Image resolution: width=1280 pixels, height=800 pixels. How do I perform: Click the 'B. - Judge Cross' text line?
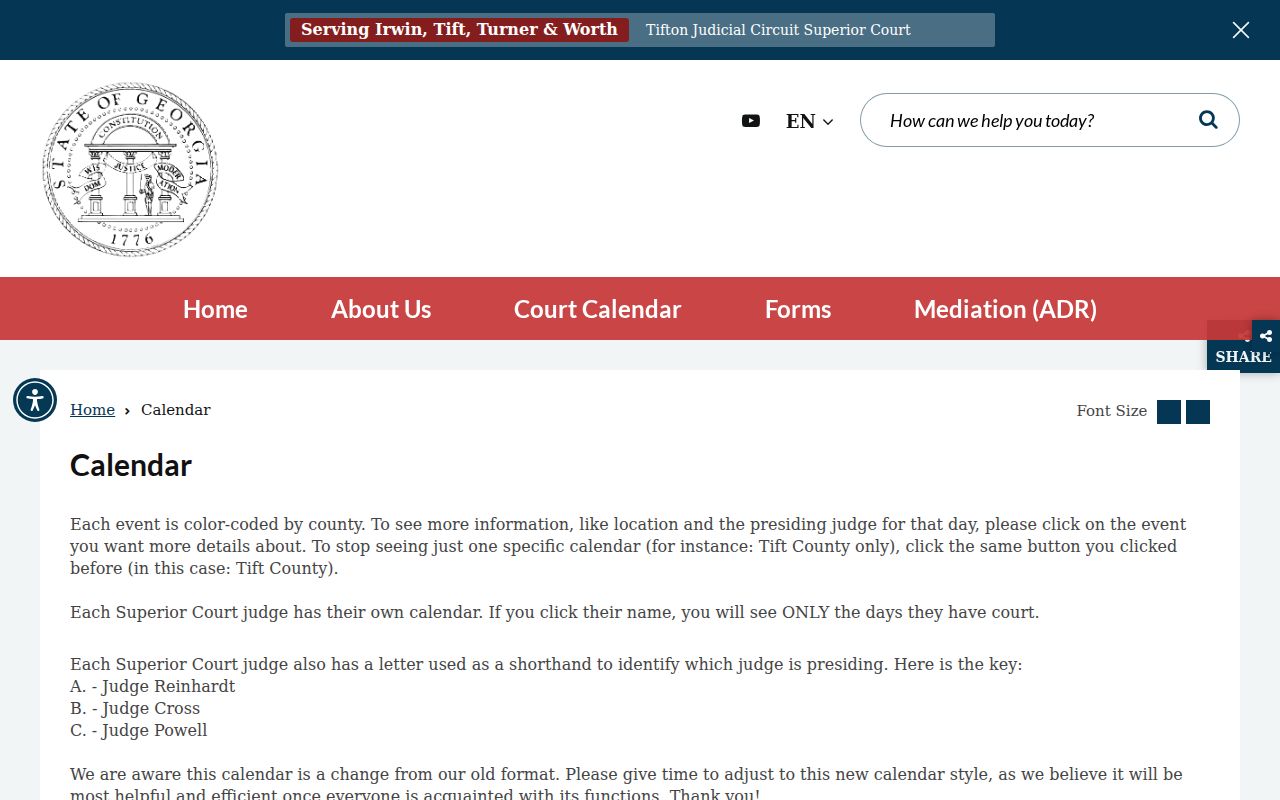[x=135, y=708]
